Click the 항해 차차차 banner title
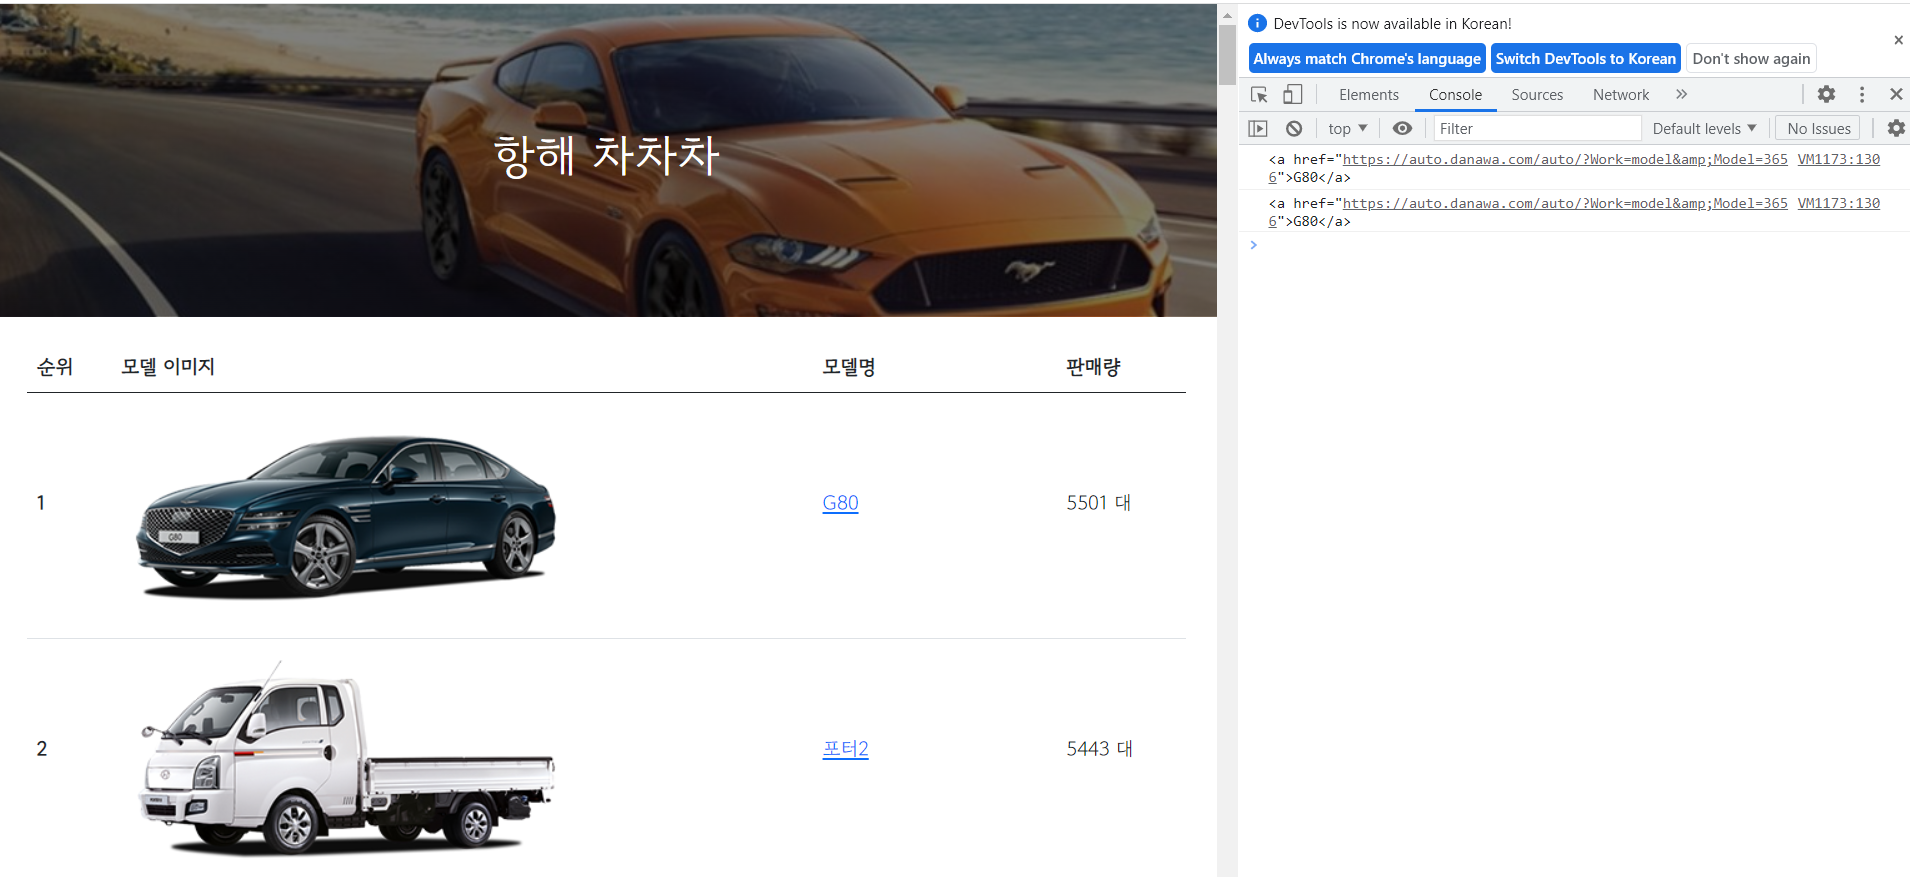 [606, 155]
